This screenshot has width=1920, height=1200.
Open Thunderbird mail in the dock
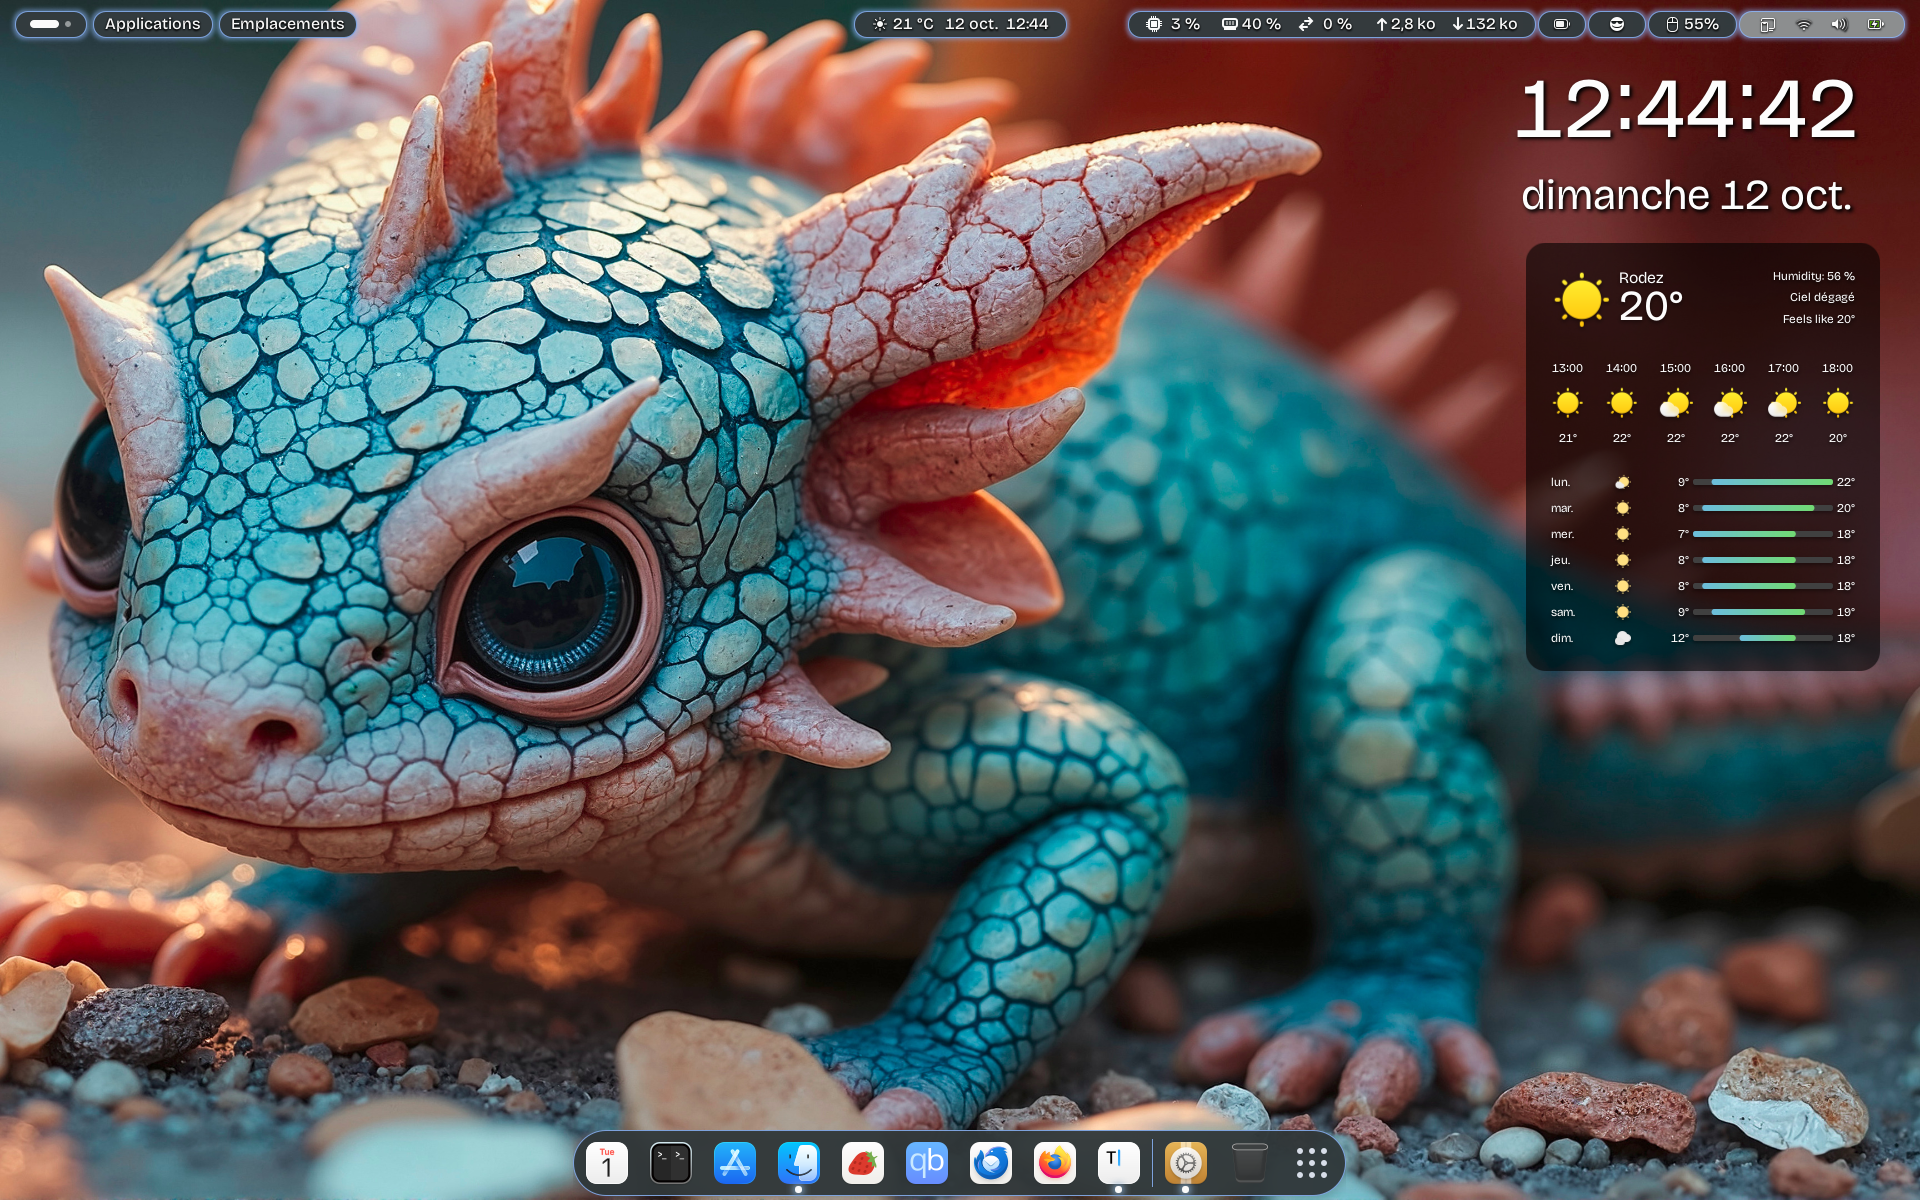pos(990,1163)
